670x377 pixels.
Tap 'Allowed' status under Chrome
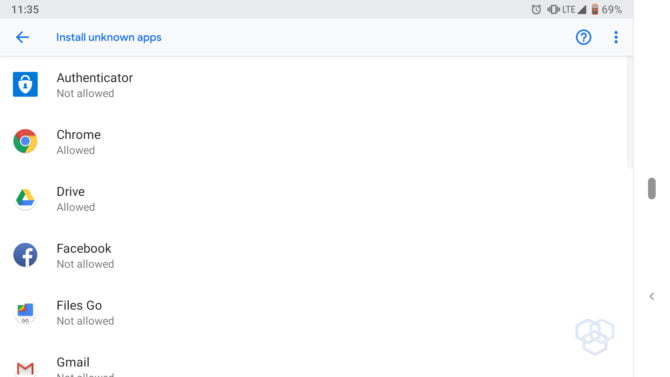(76, 150)
